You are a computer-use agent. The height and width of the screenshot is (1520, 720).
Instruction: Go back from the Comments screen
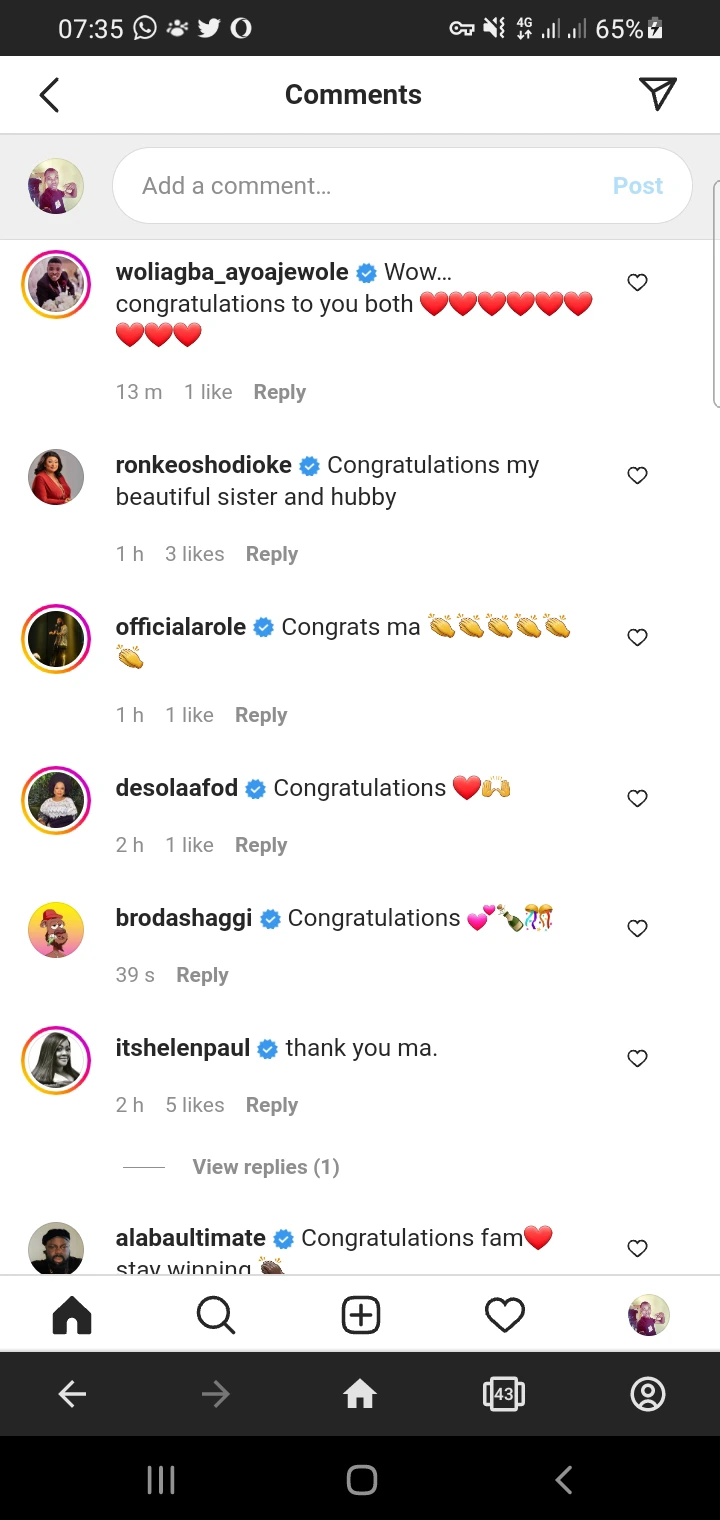(x=49, y=95)
